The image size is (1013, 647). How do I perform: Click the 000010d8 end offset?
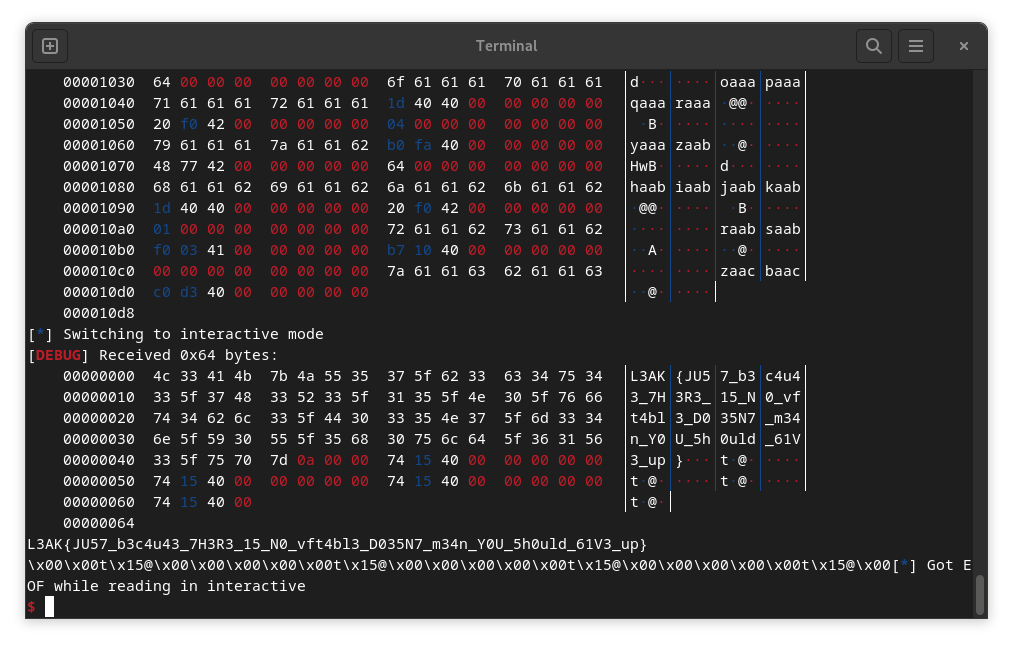click(99, 313)
